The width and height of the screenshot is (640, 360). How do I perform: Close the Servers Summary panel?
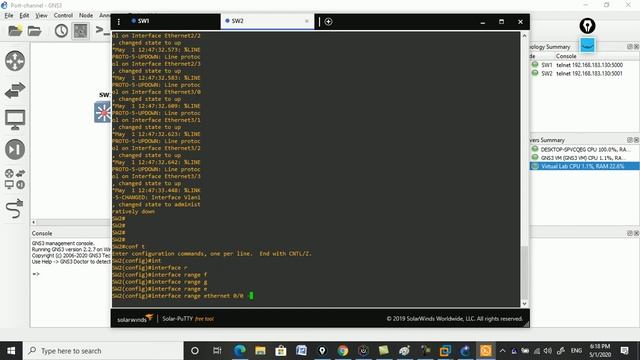pos(636,140)
